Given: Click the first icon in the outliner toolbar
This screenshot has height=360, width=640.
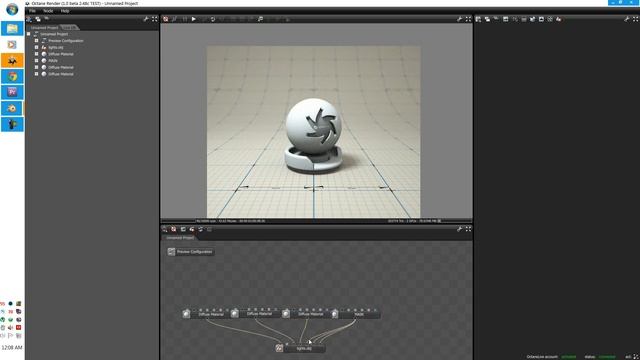Looking at the screenshot, I should pyautogui.click(x=29, y=19).
